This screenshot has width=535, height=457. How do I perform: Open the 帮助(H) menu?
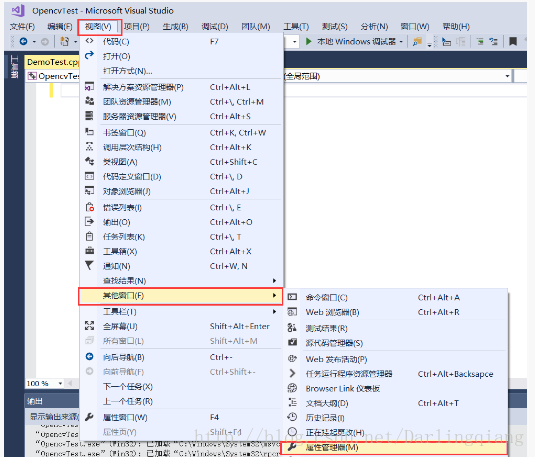click(456, 27)
